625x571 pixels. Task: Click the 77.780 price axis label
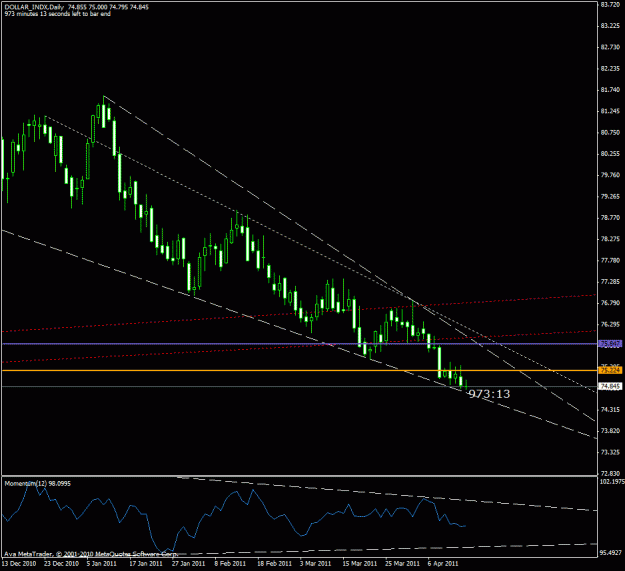click(x=610, y=260)
